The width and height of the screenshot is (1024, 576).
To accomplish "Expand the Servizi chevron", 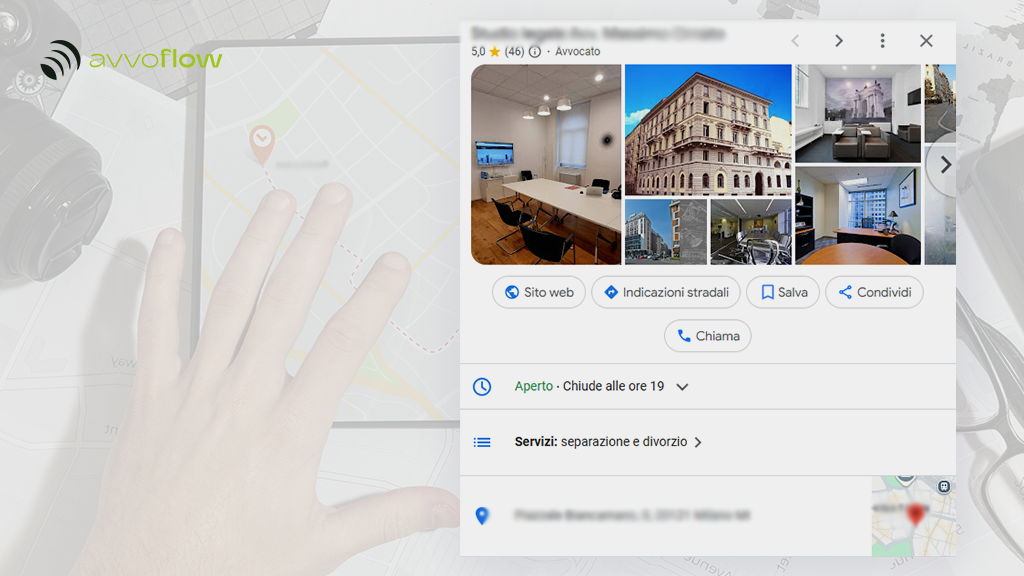I will [698, 442].
